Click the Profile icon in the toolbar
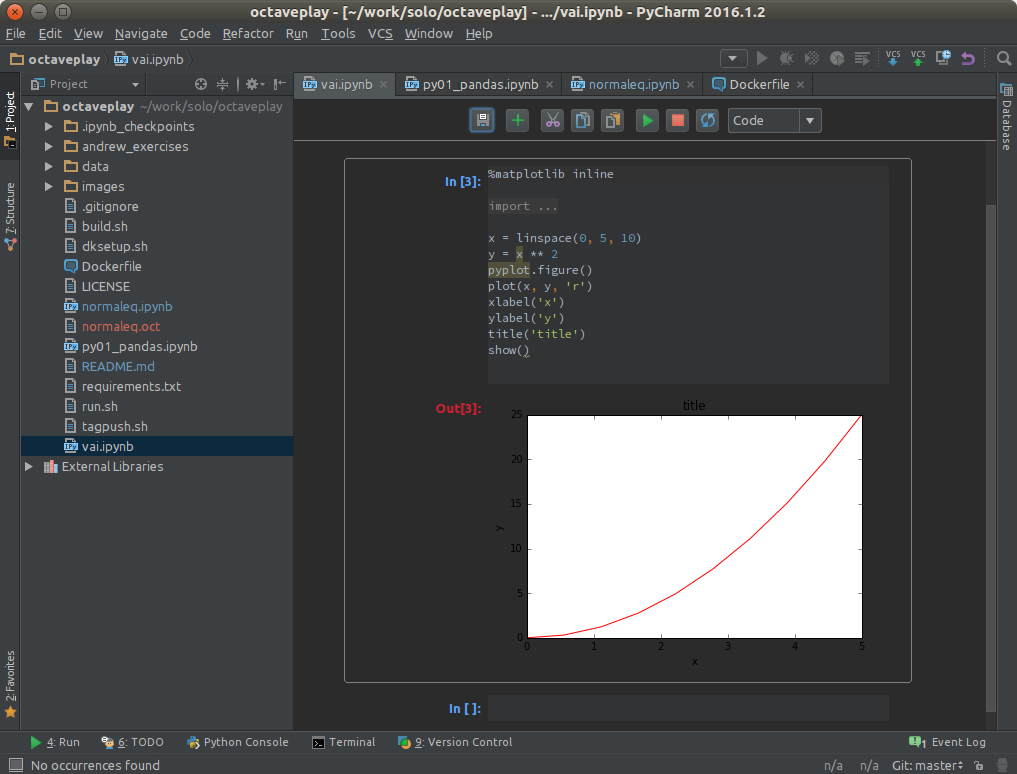The height and width of the screenshot is (774, 1017). (837, 58)
